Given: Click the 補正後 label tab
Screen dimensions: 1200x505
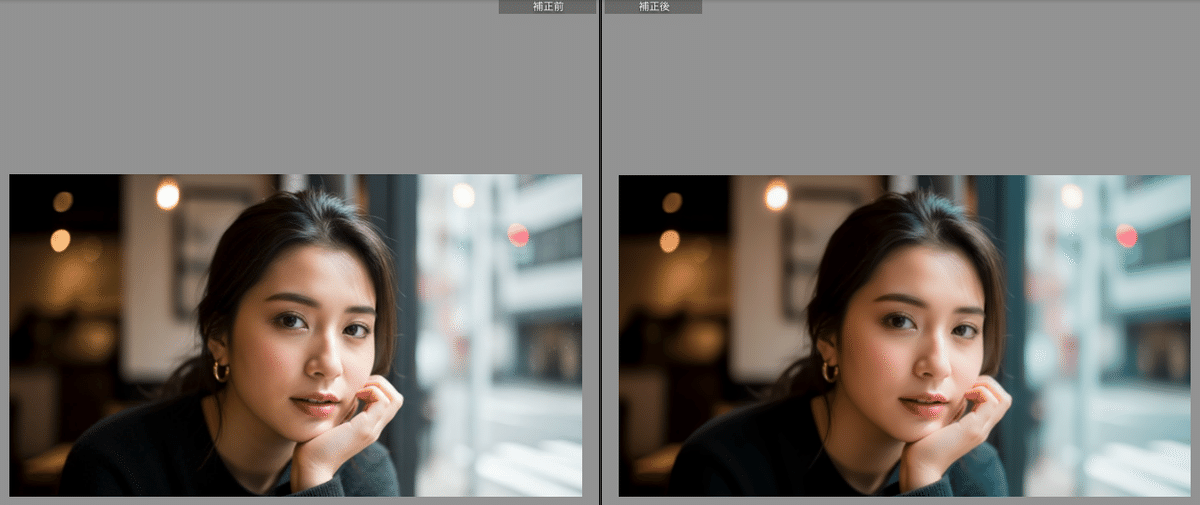Looking at the screenshot, I should 652,7.
